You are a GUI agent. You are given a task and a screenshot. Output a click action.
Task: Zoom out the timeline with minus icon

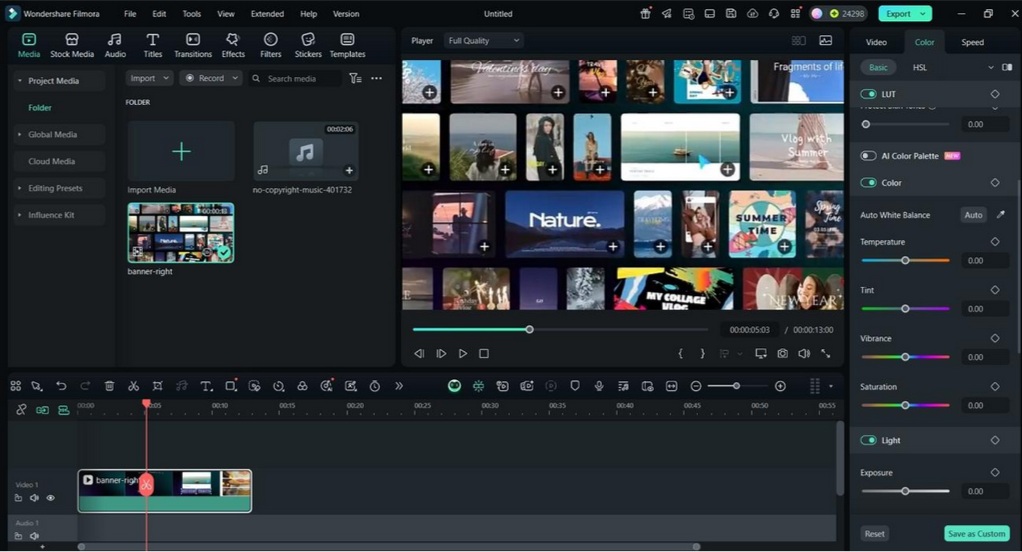click(696, 386)
